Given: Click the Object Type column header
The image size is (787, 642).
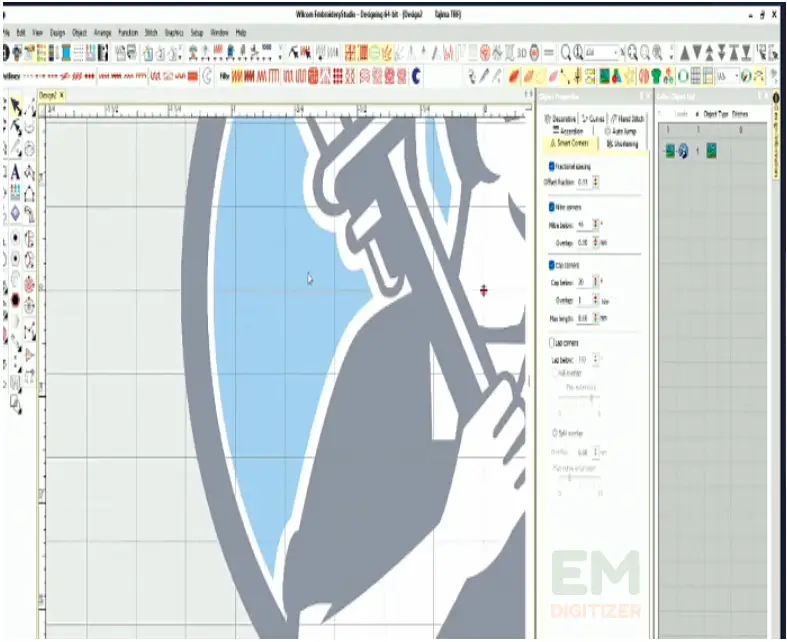Looking at the screenshot, I should 716,114.
